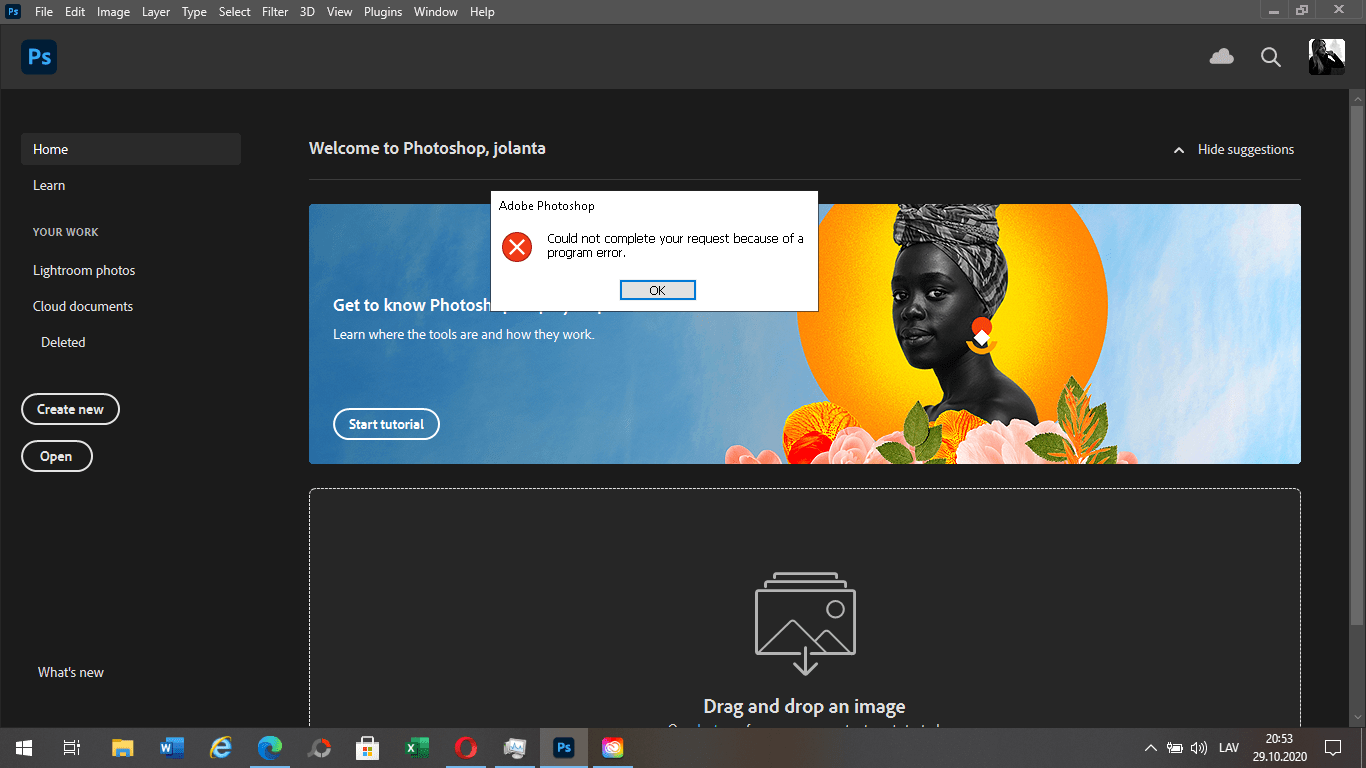Click the drag-and-drop image placeholder icon

(804, 622)
